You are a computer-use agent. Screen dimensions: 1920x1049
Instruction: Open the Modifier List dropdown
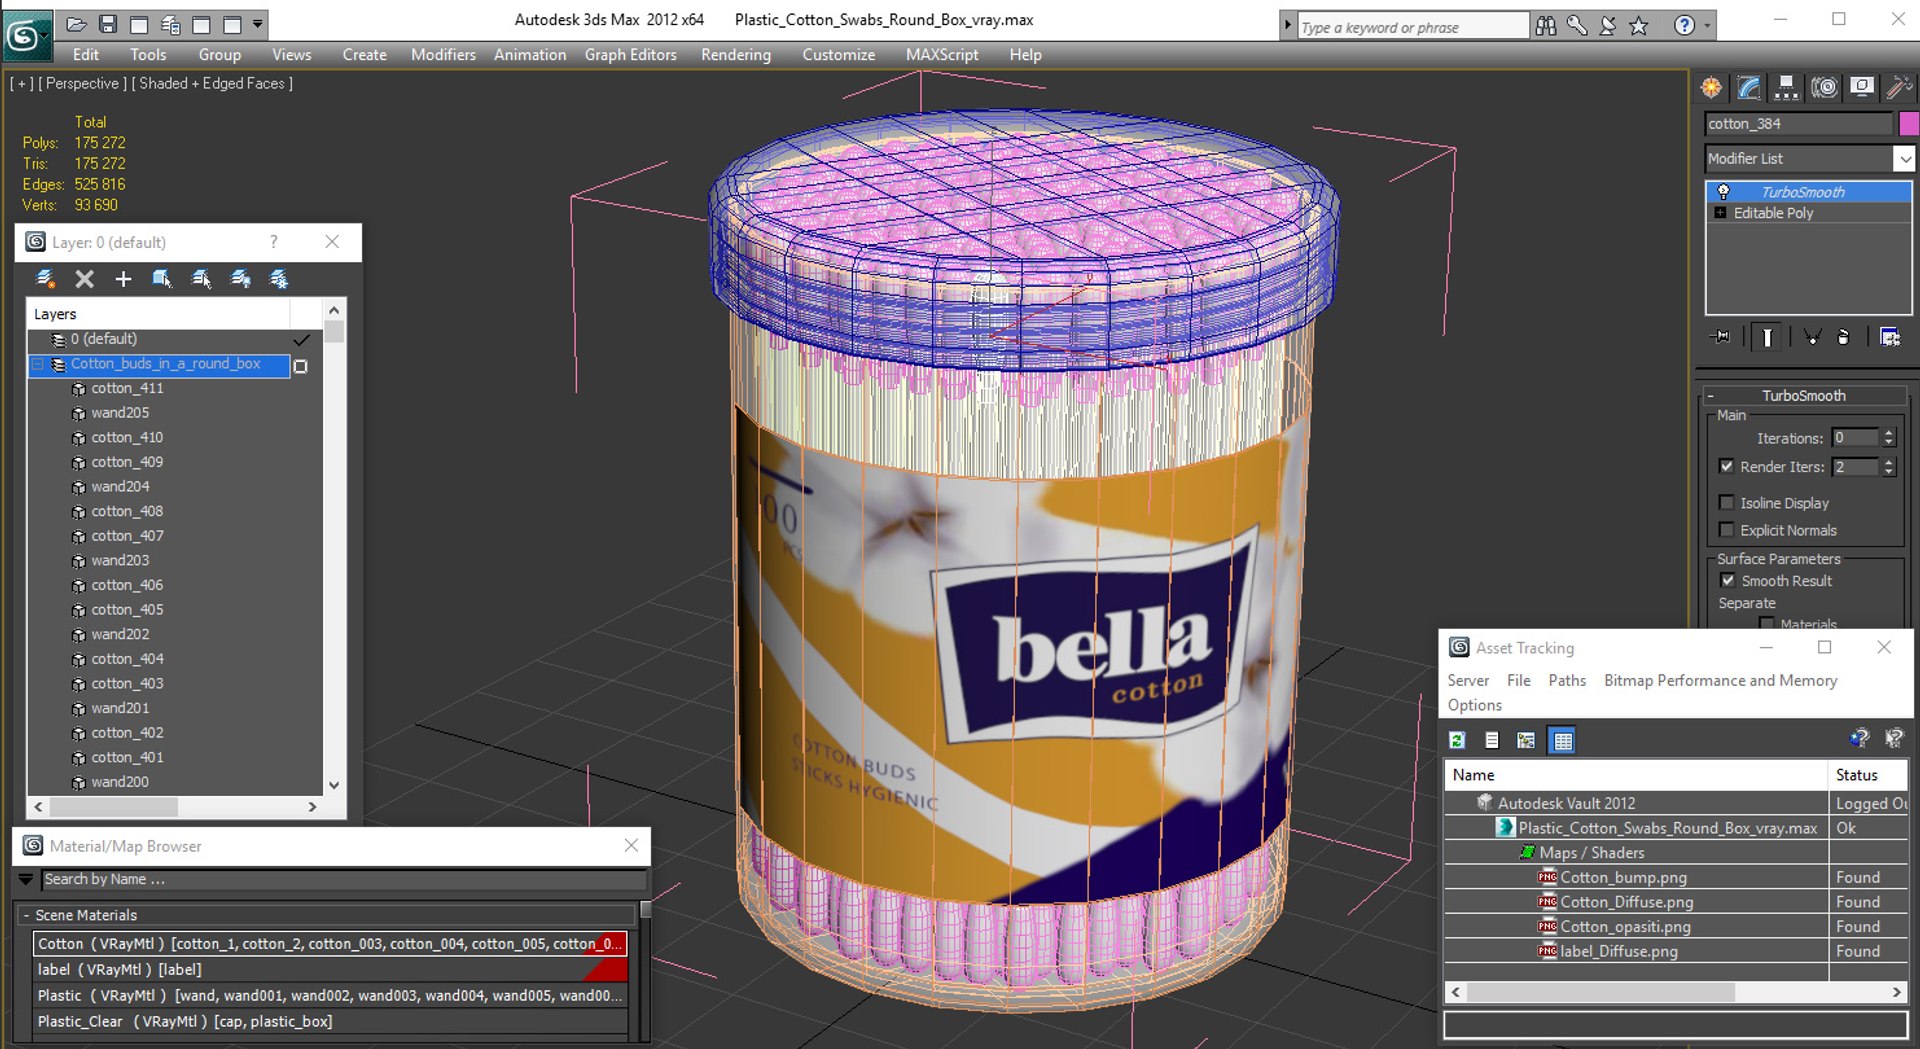[x=1904, y=159]
